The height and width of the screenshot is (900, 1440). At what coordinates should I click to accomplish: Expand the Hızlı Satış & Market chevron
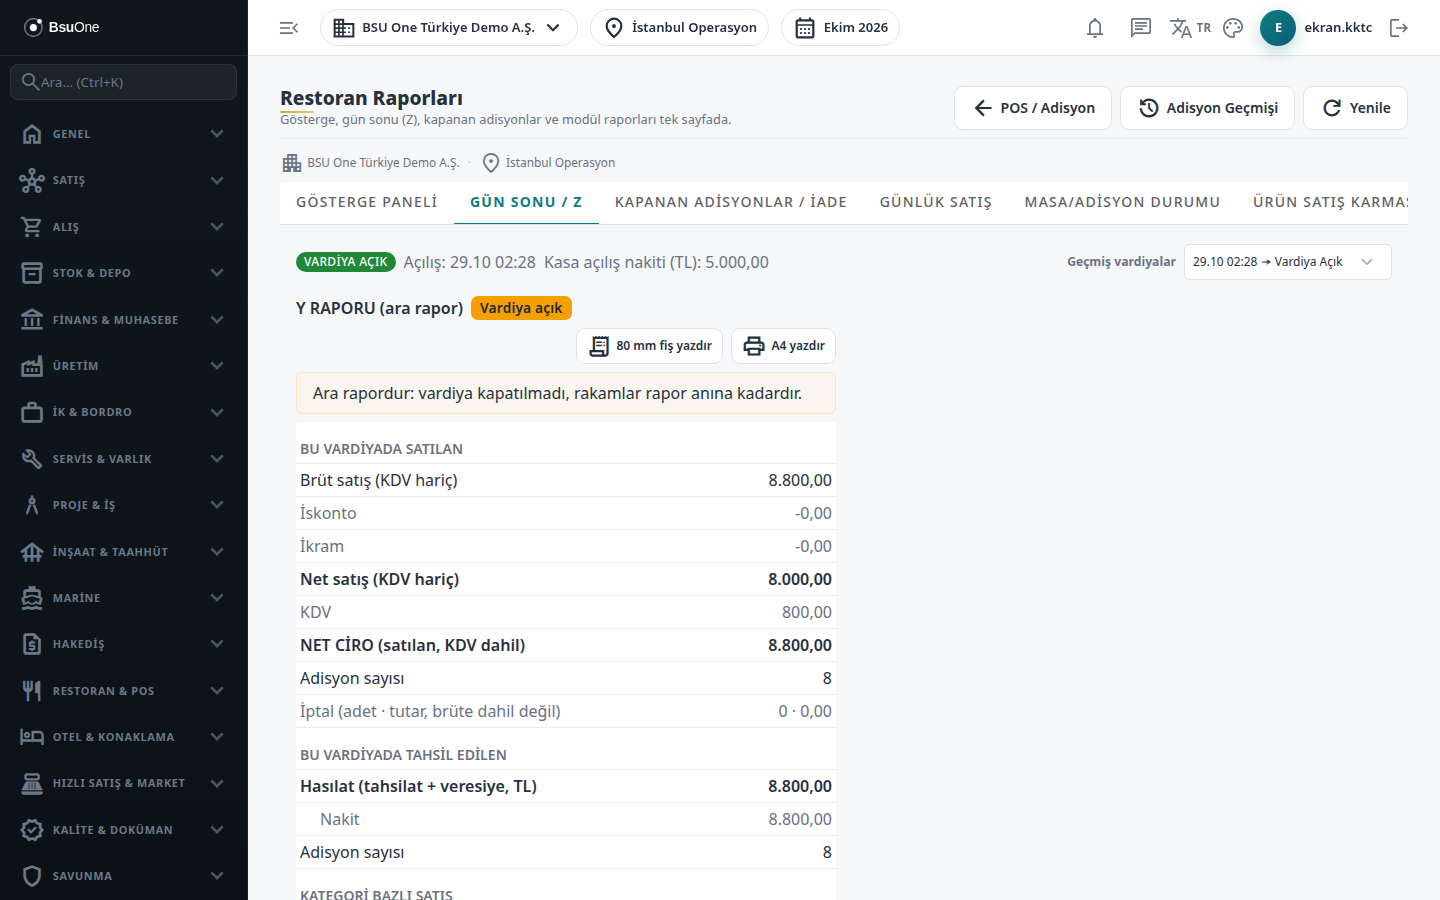click(x=217, y=783)
